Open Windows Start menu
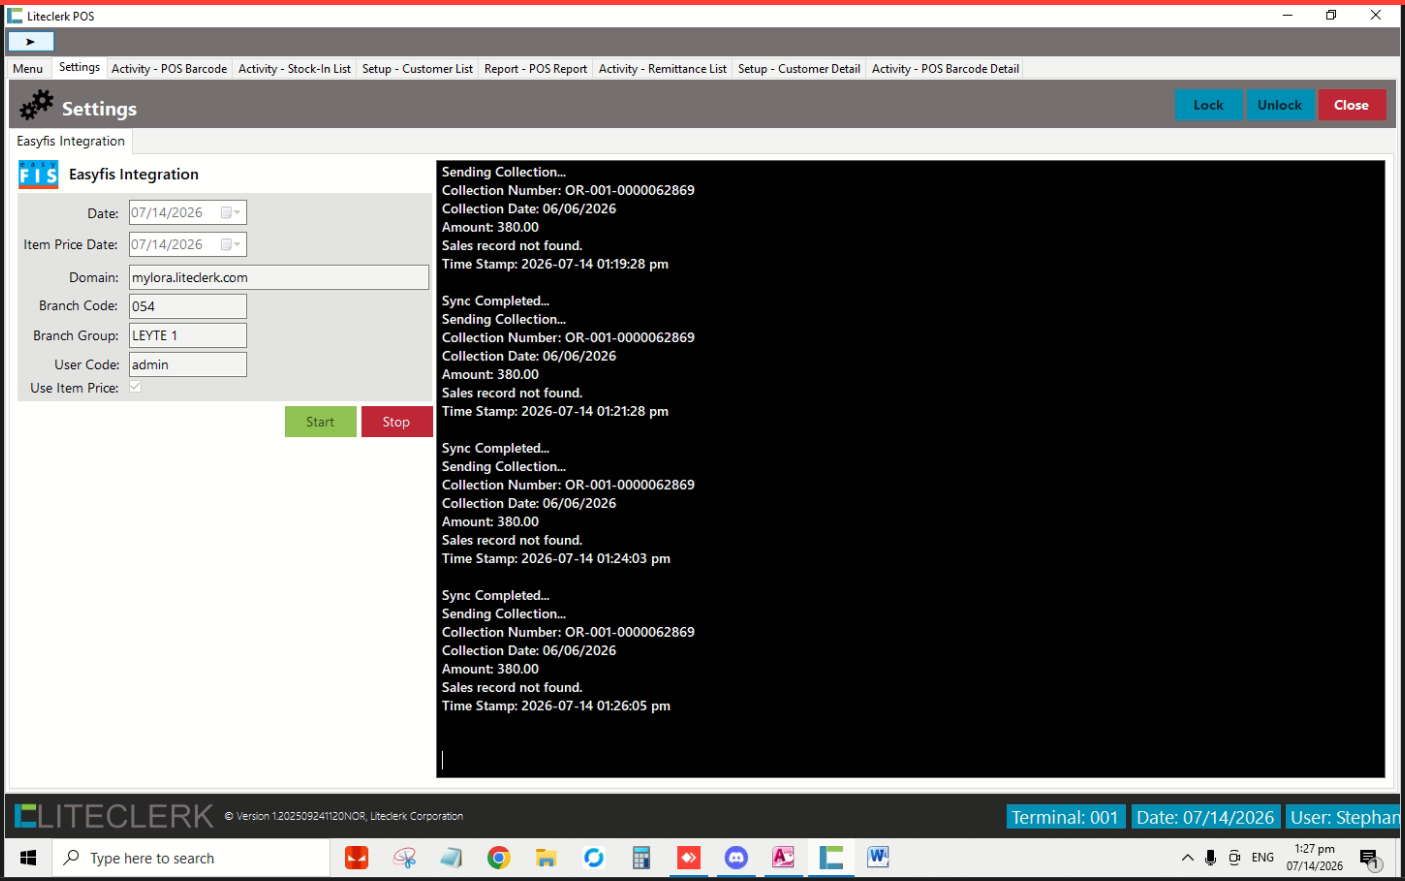Image resolution: width=1405 pixels, height=881 pixels. click(x=28, y=858)
